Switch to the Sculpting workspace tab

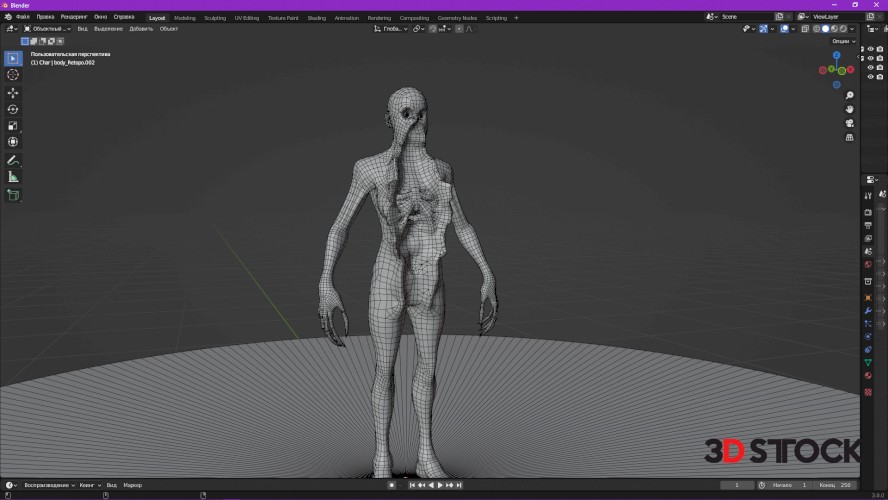click(x=215, y=18)
